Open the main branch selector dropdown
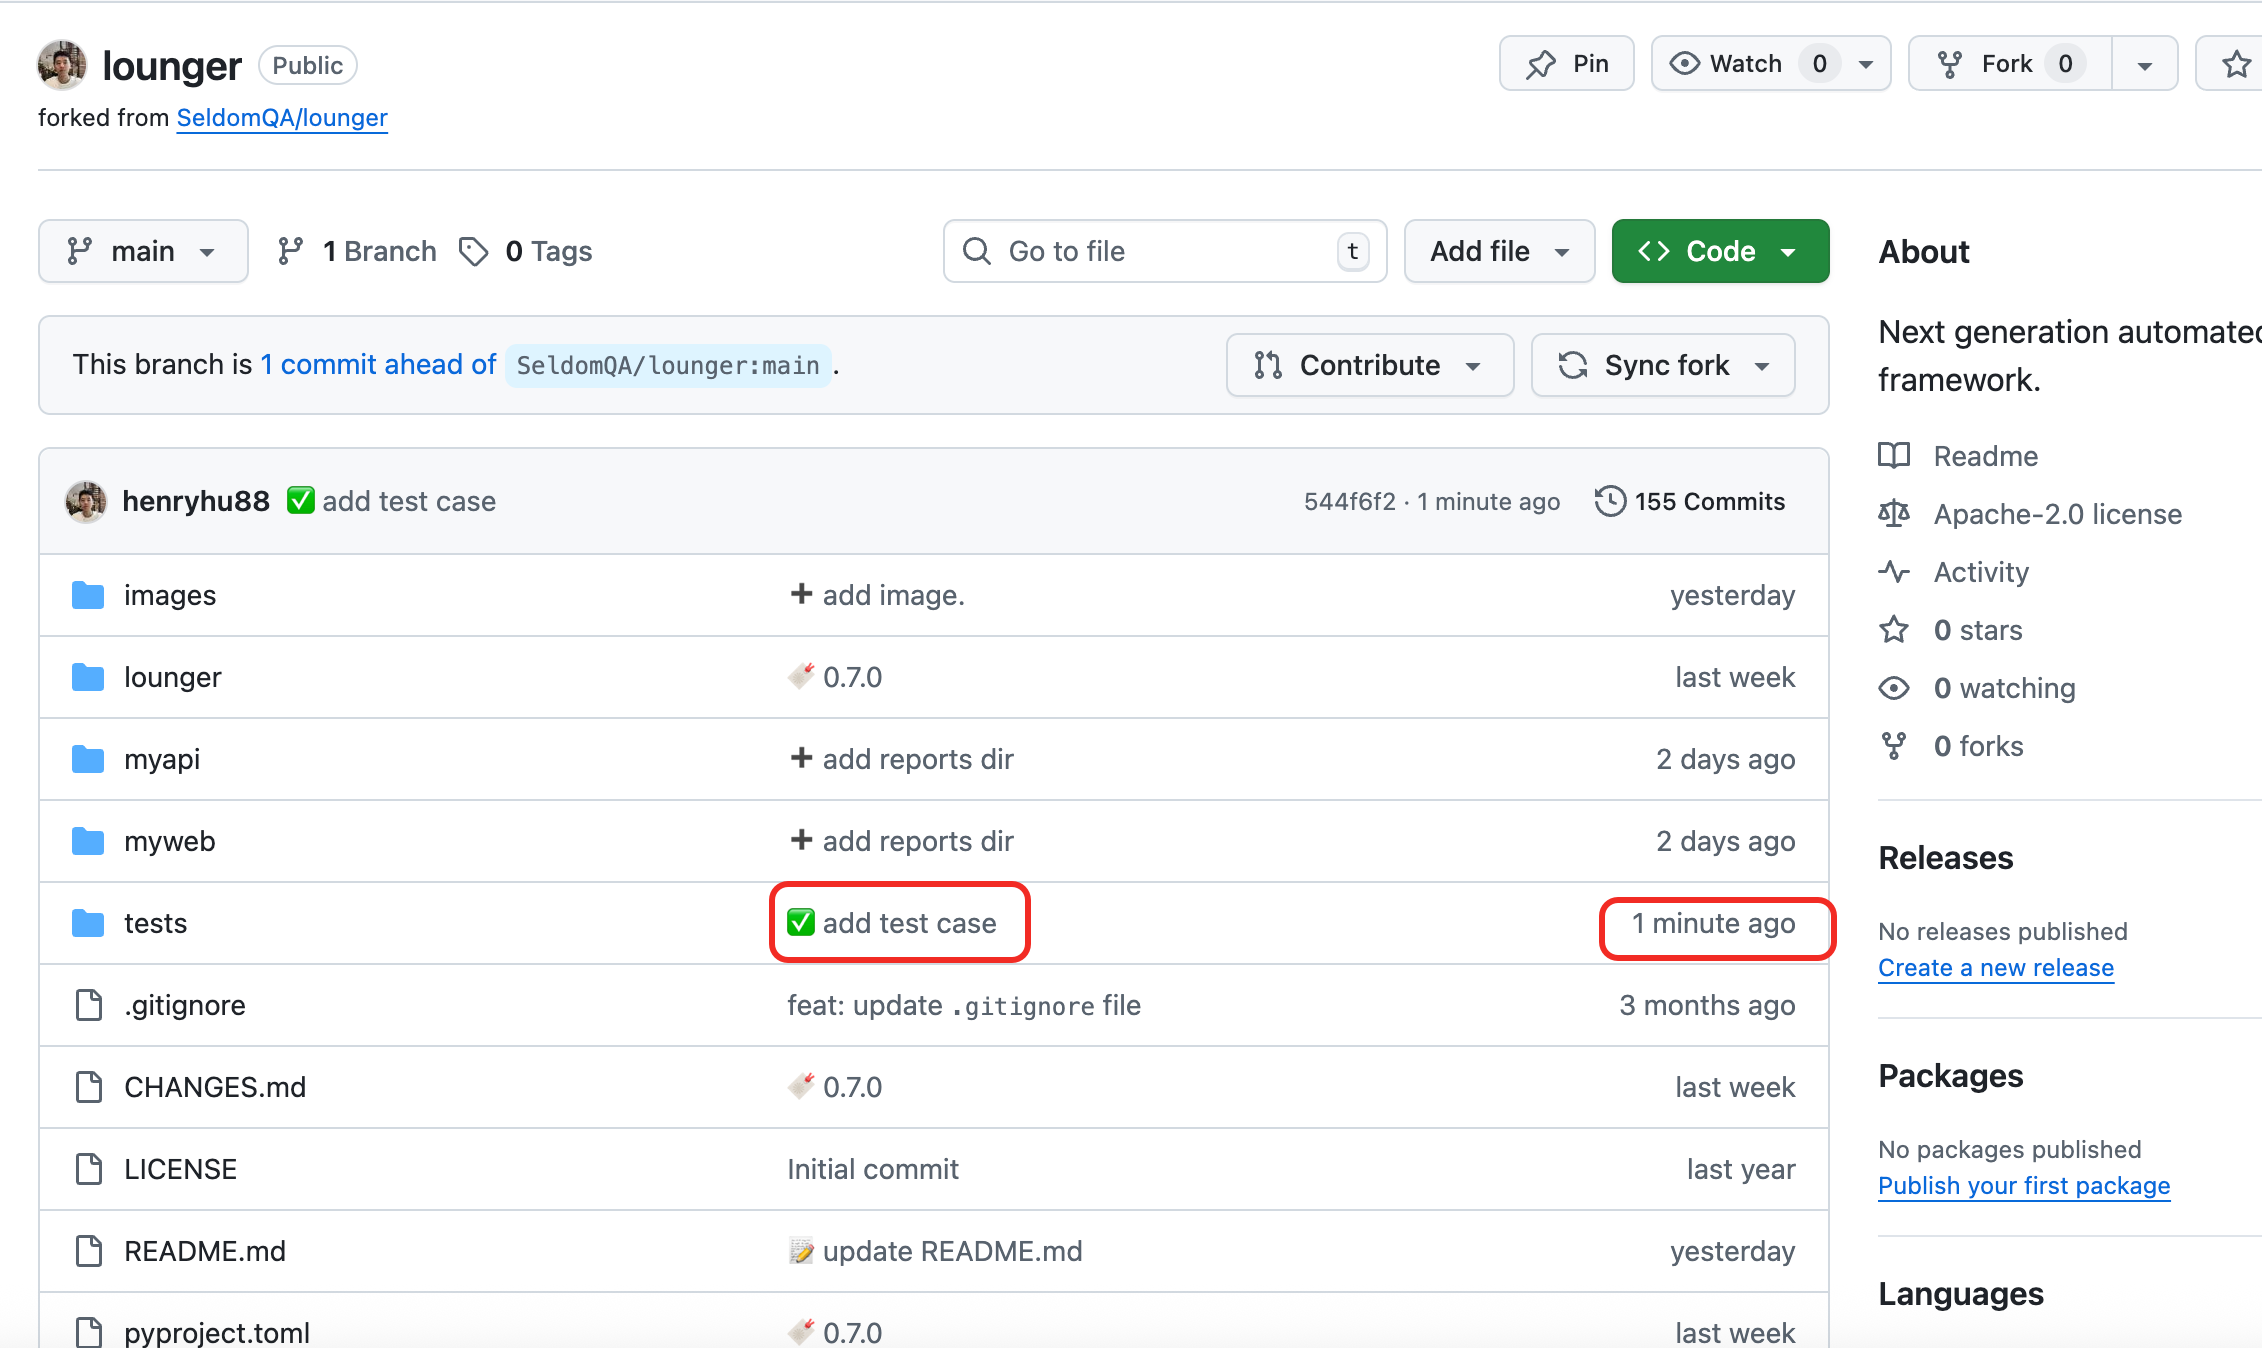Screen dimensions: 2262x1348 point(143,251)
